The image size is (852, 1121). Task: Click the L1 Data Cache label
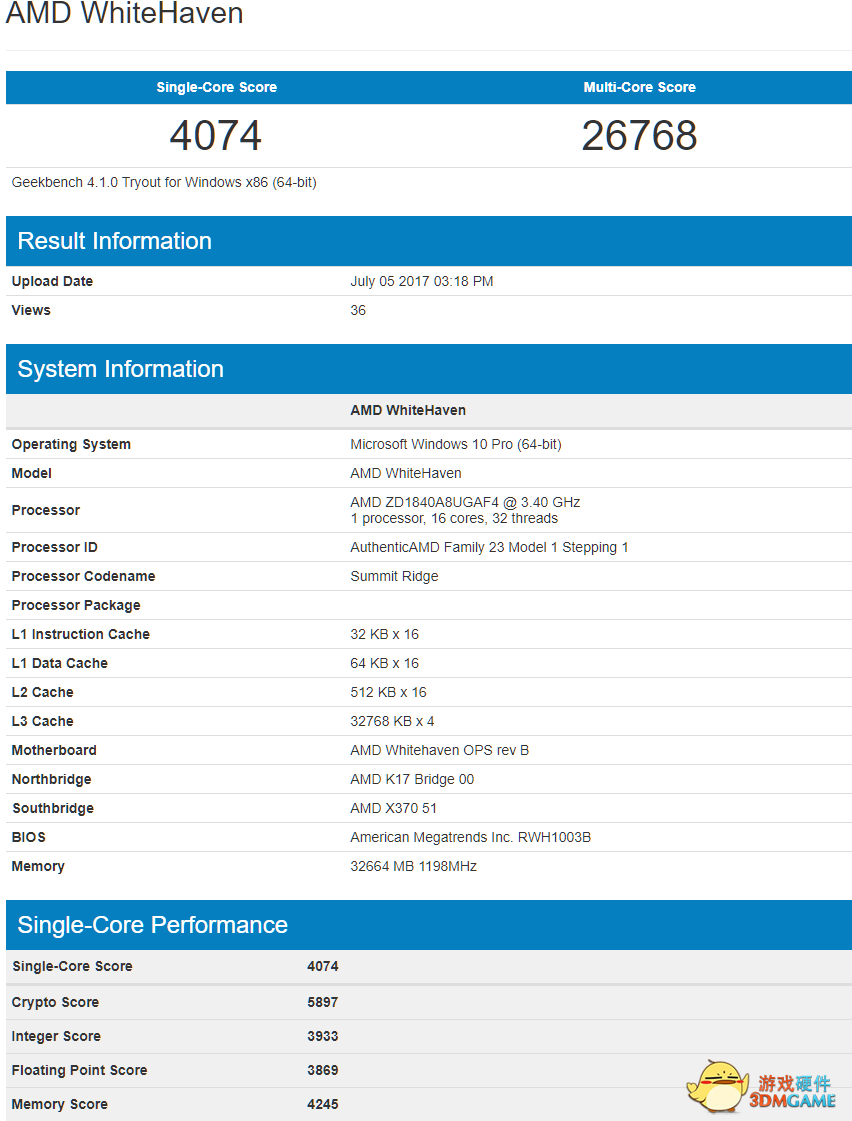click(x=59, y=663)
